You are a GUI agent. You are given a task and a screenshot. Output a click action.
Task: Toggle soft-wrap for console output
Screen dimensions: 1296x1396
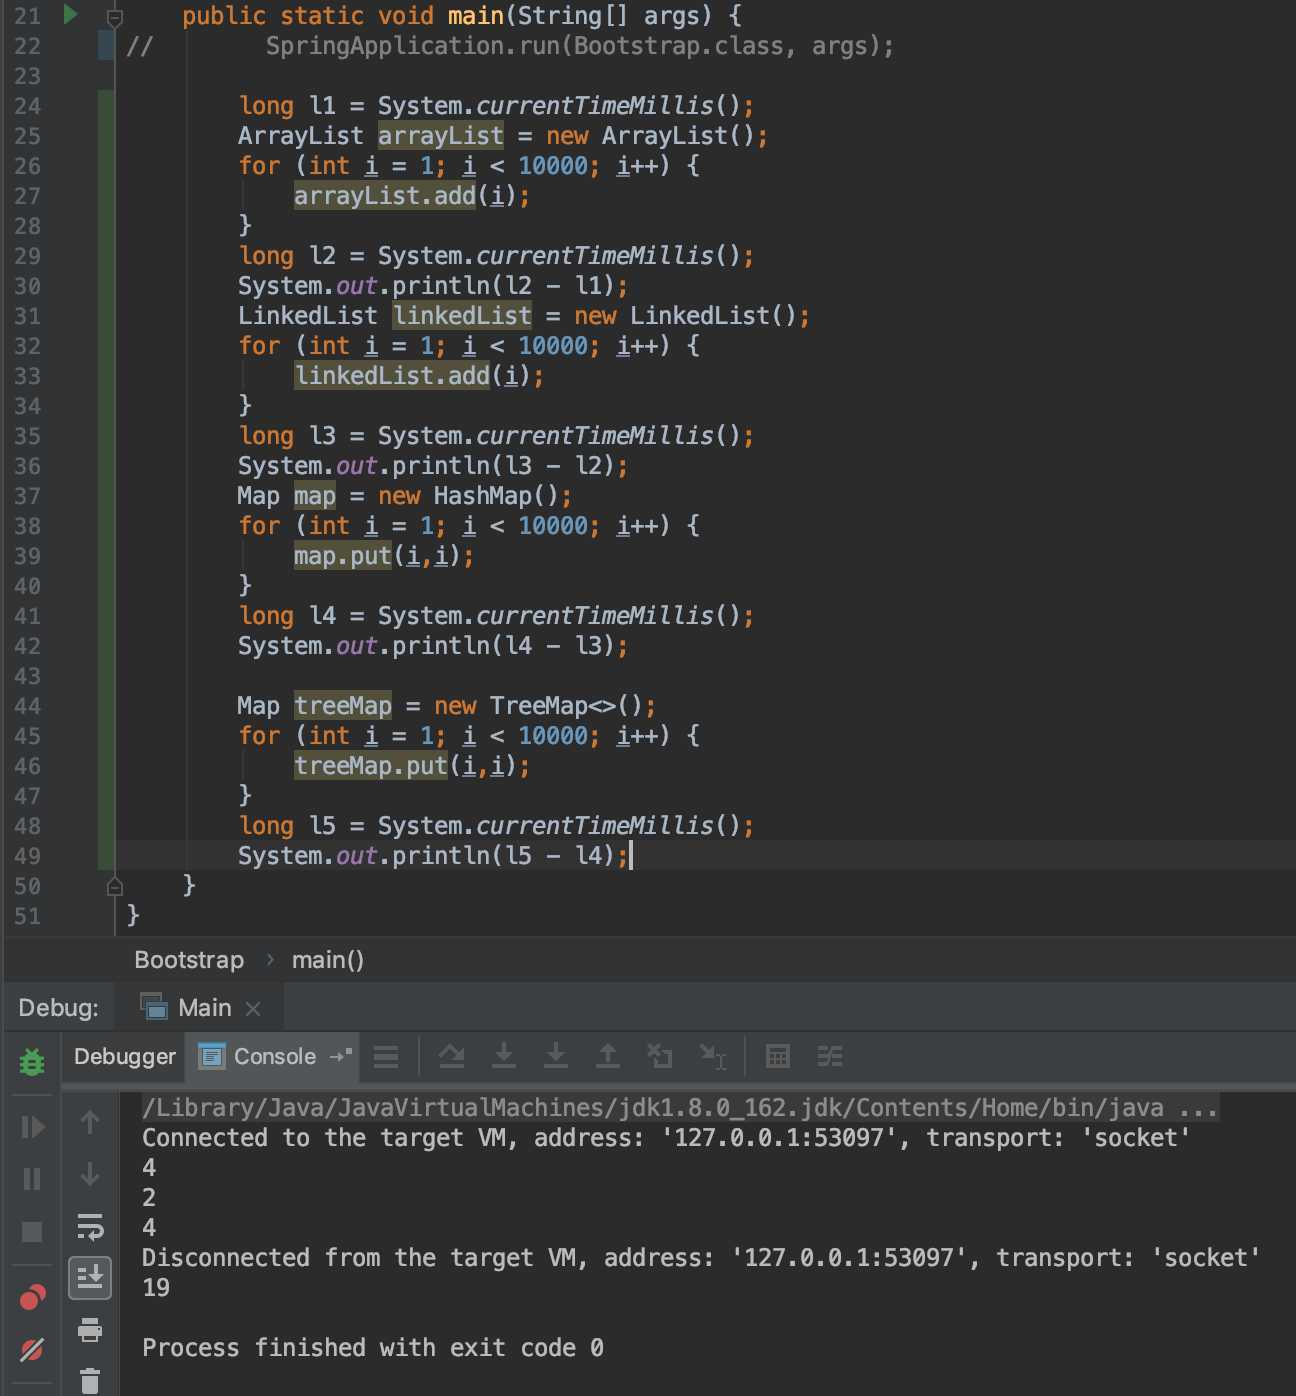[x=90, y=1226]
